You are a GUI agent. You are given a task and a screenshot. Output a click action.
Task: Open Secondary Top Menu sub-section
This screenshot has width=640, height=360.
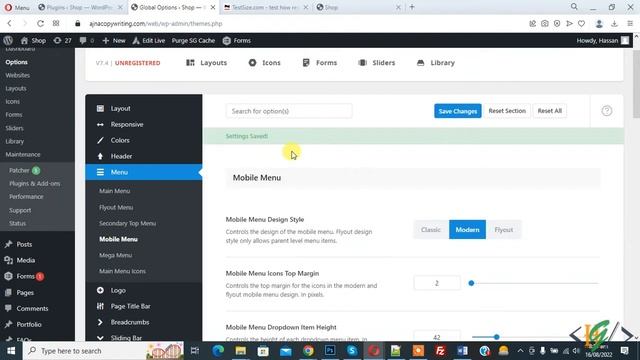[x=127, y=223]
